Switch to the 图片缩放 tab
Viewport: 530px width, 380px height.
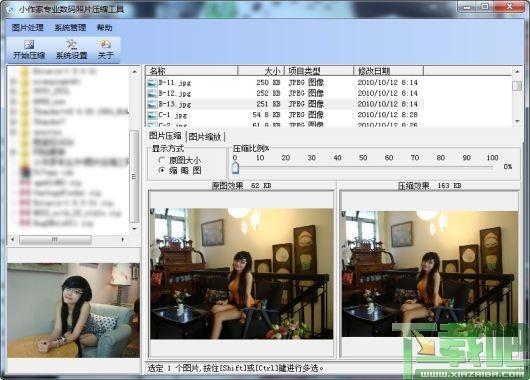[205, 137]
